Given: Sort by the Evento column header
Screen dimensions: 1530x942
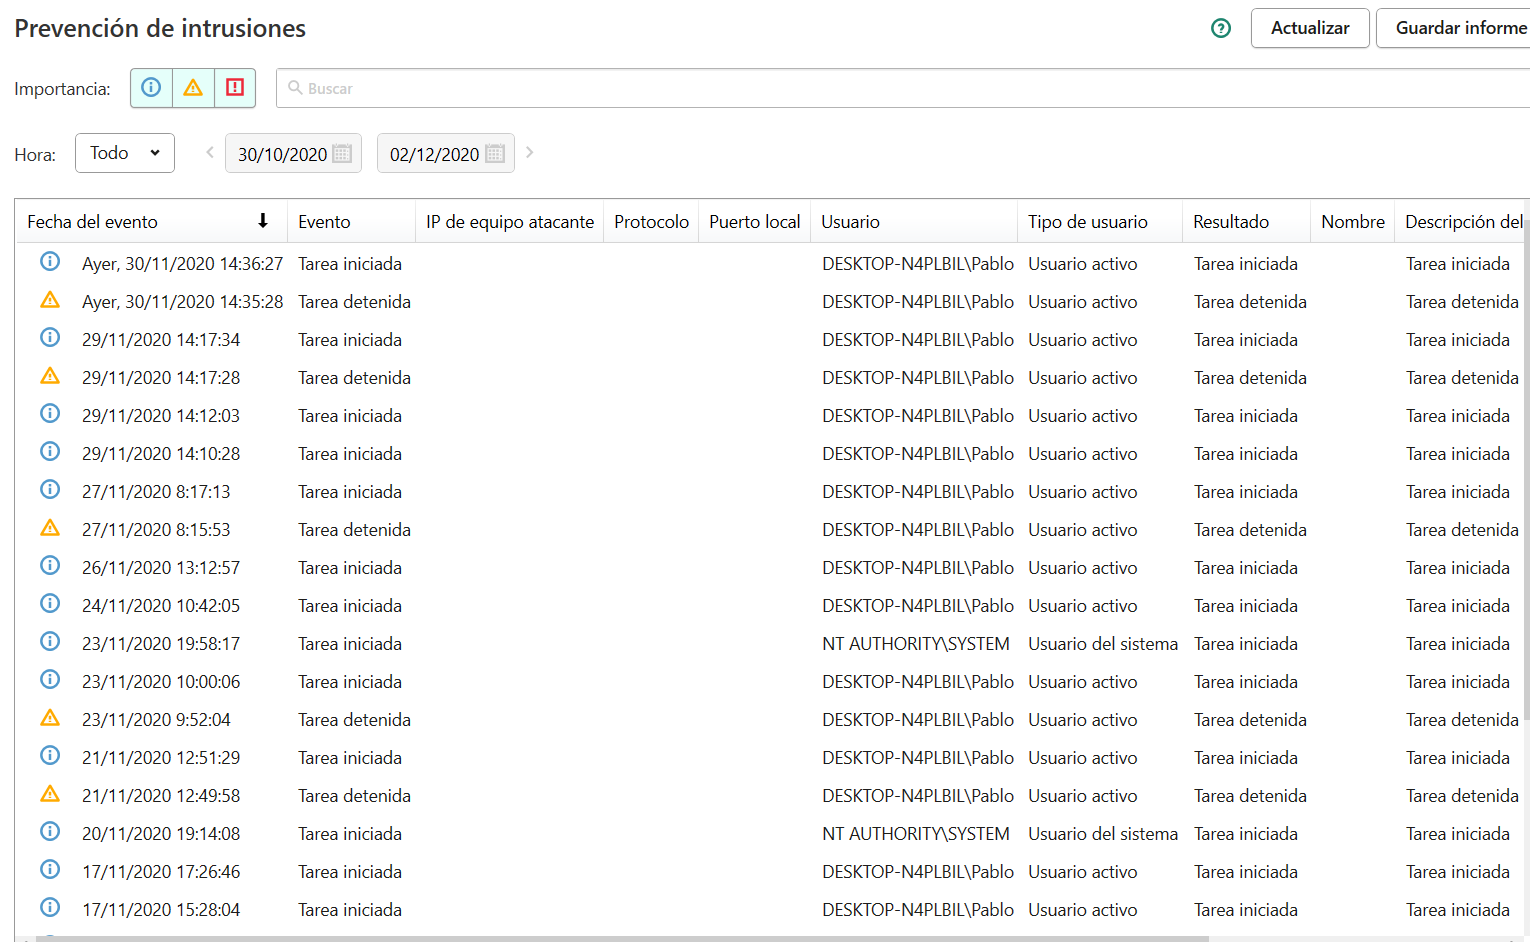Looking at the screenshot, I should [324, 222].
